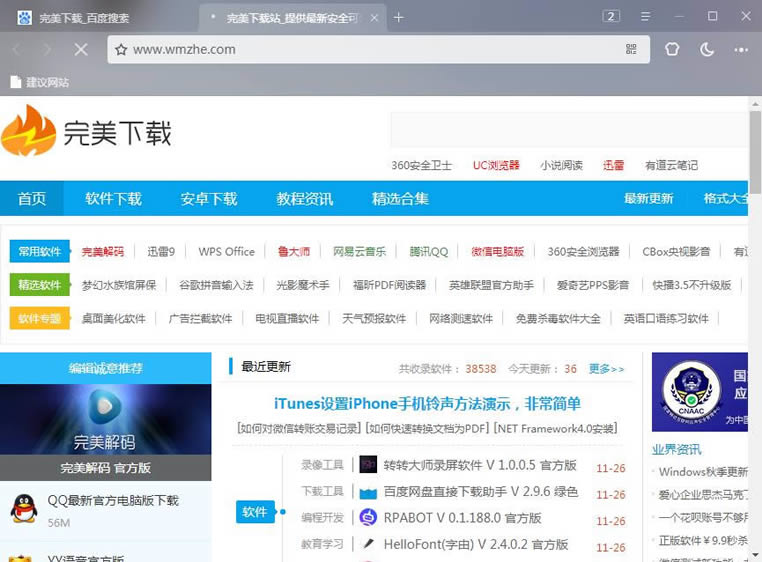Open the 精选合集 navigation item
This screenshot has width=762, height=562.
pos(400,198)
